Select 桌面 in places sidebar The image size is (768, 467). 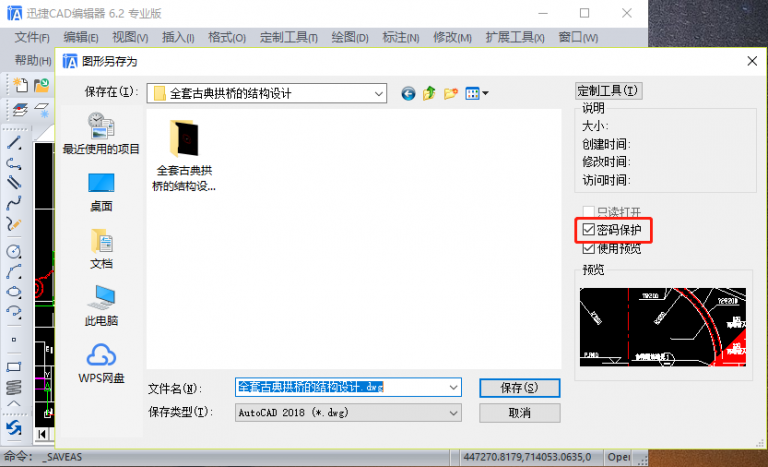click(101, 192)
